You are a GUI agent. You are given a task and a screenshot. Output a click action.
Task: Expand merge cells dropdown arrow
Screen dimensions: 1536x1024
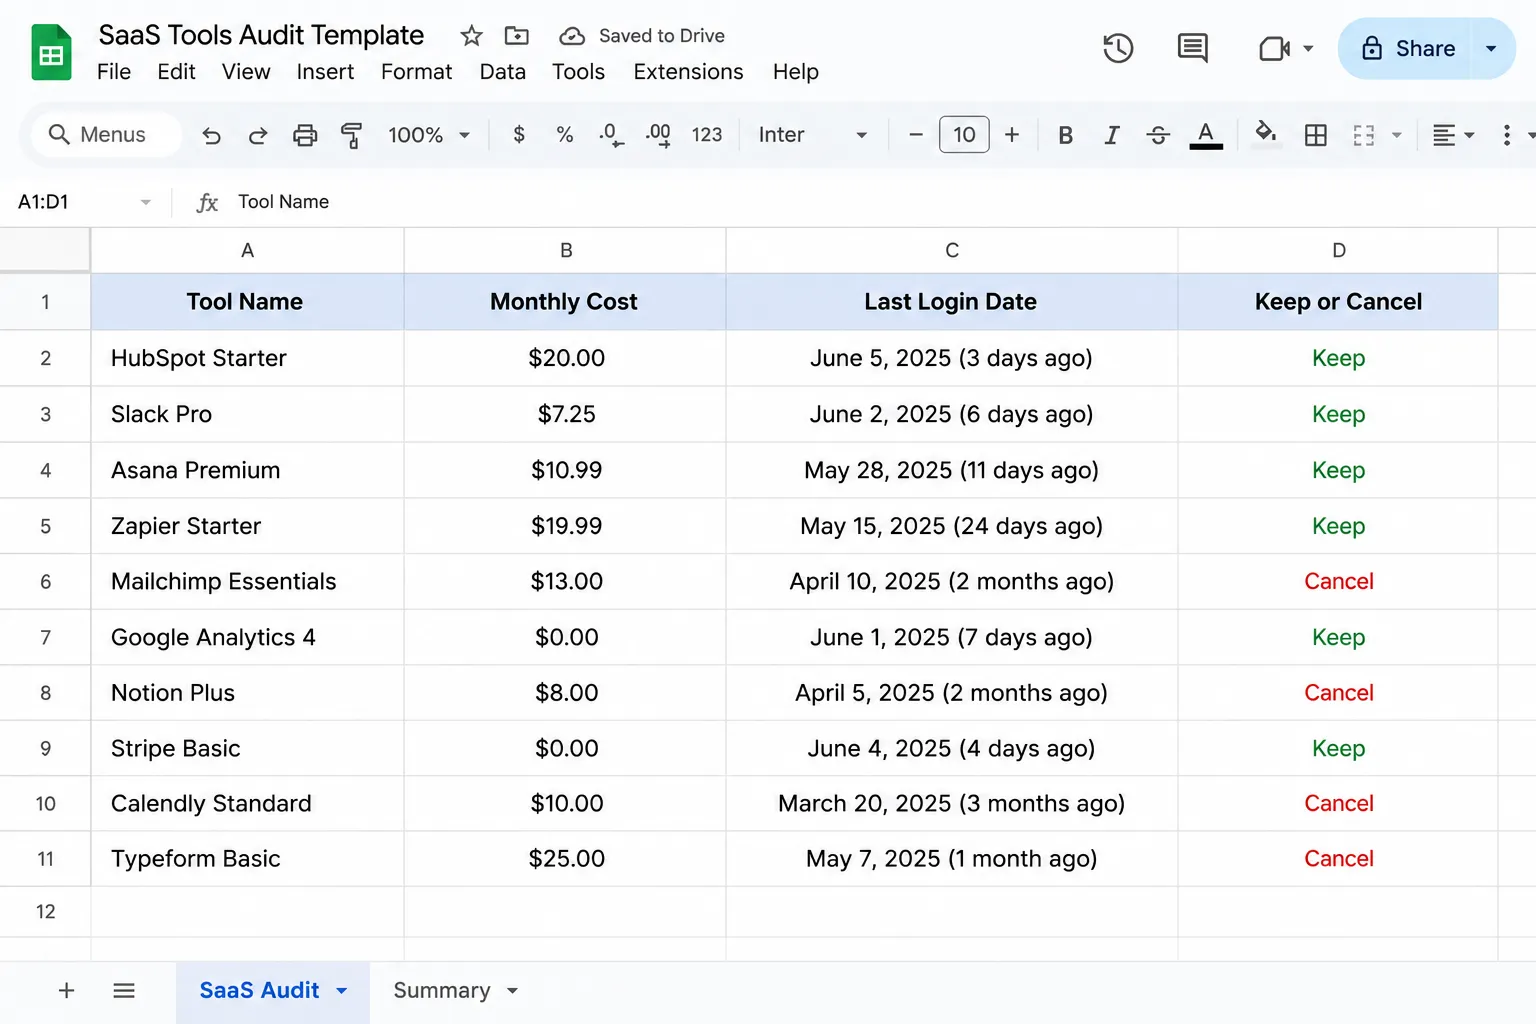1397,135
